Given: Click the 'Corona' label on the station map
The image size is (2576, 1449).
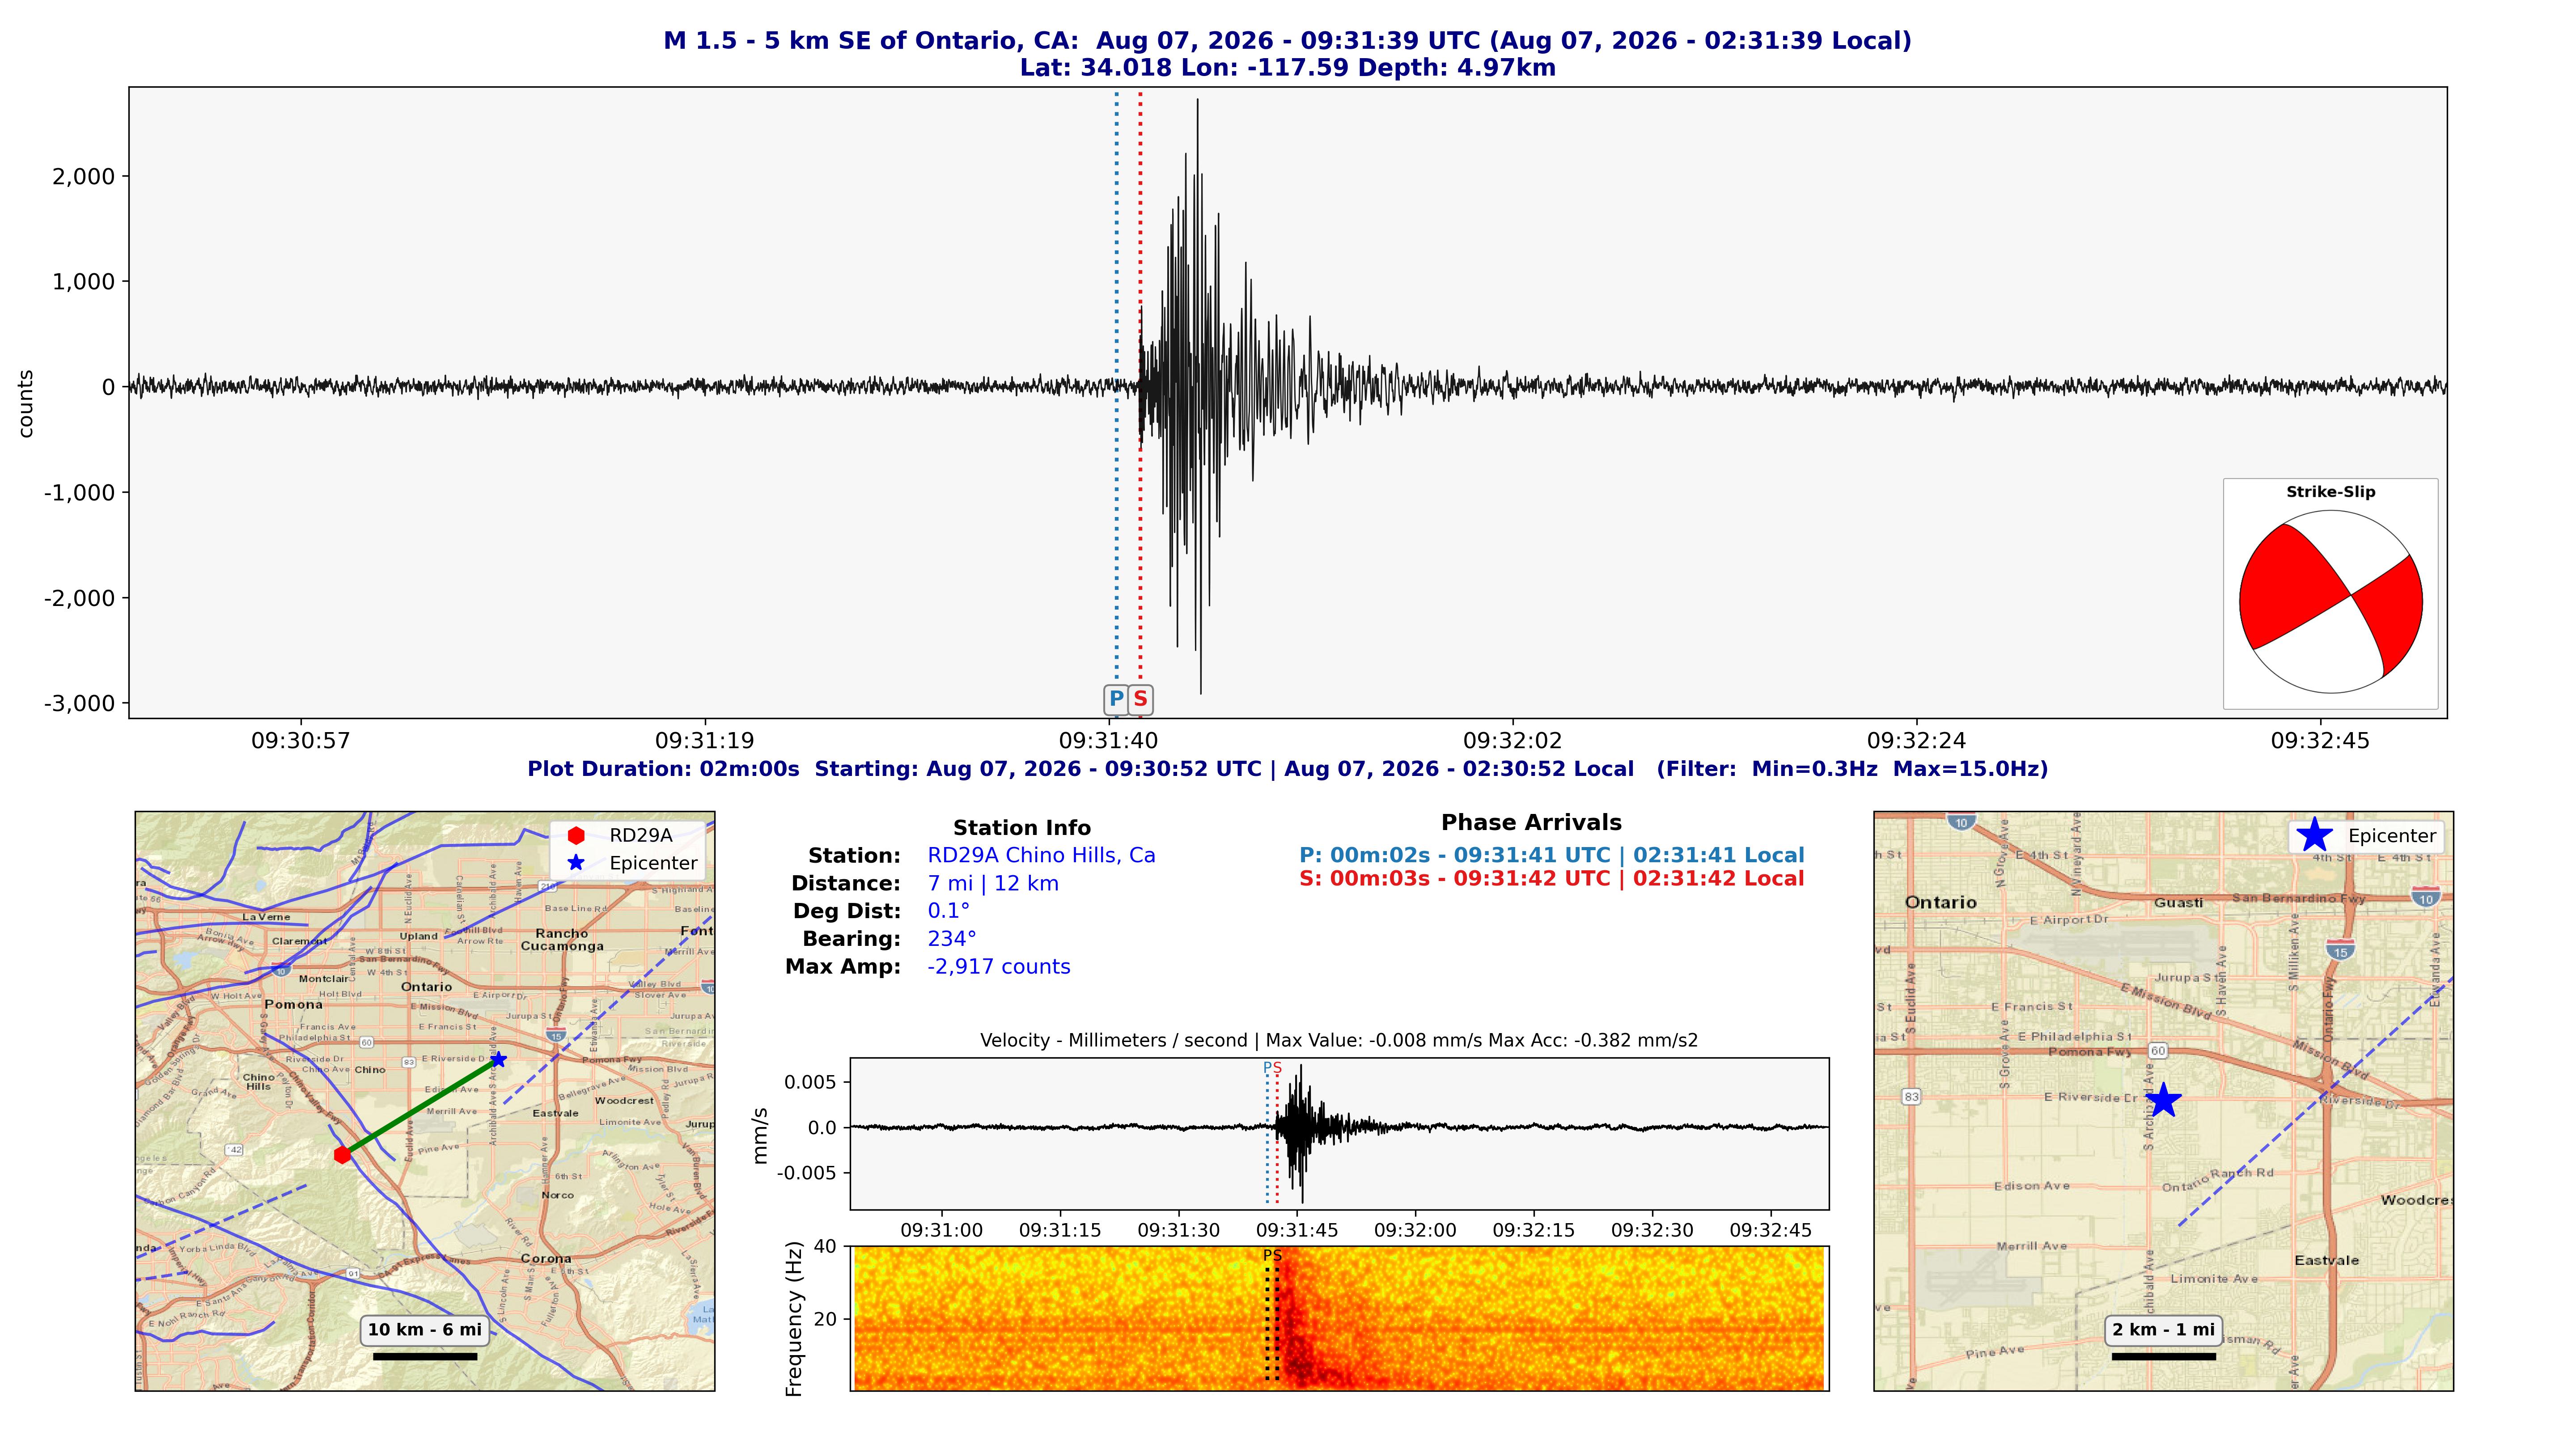Looking at the screenshot, I should click(546, 1259).
